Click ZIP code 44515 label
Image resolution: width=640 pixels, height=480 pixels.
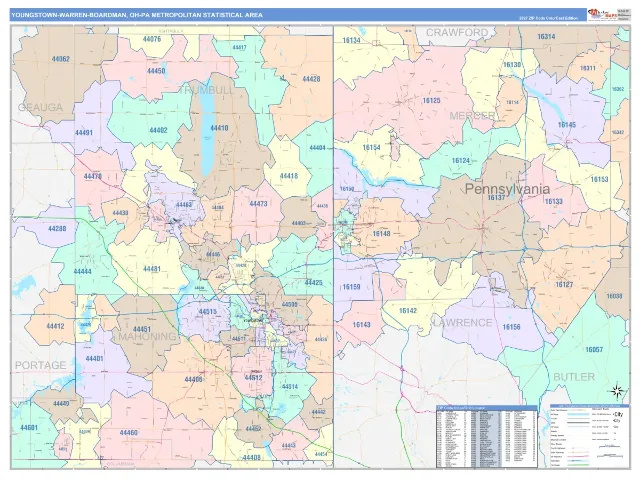tap(208, 312)
